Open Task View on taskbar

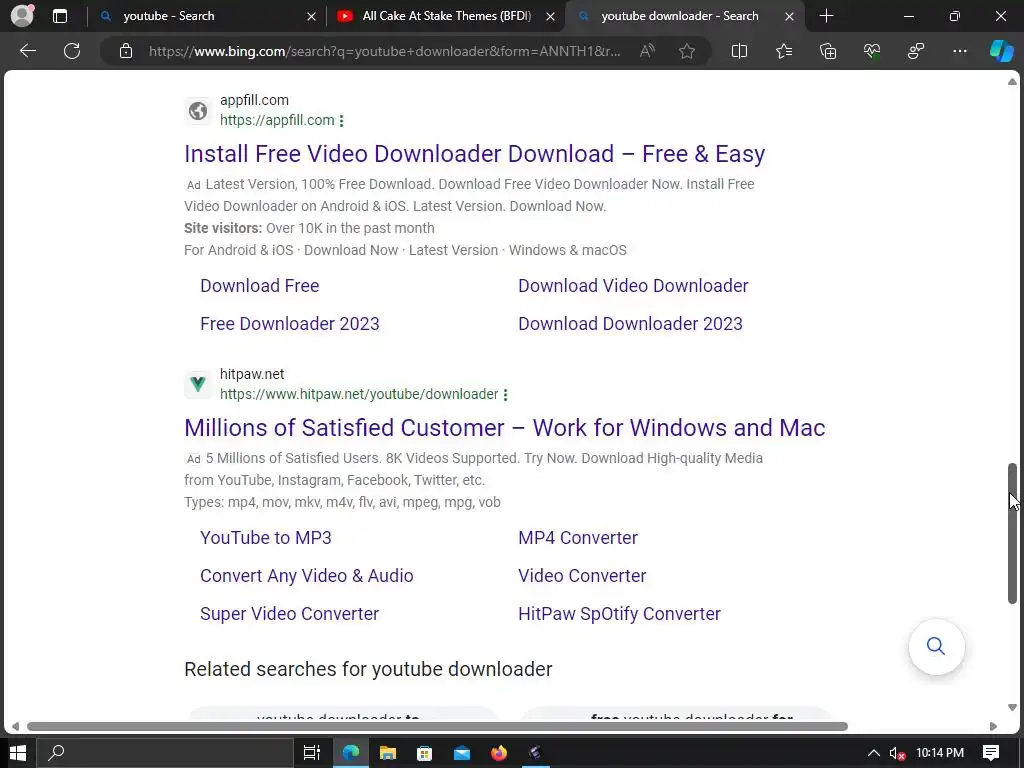tap(312, 753)
